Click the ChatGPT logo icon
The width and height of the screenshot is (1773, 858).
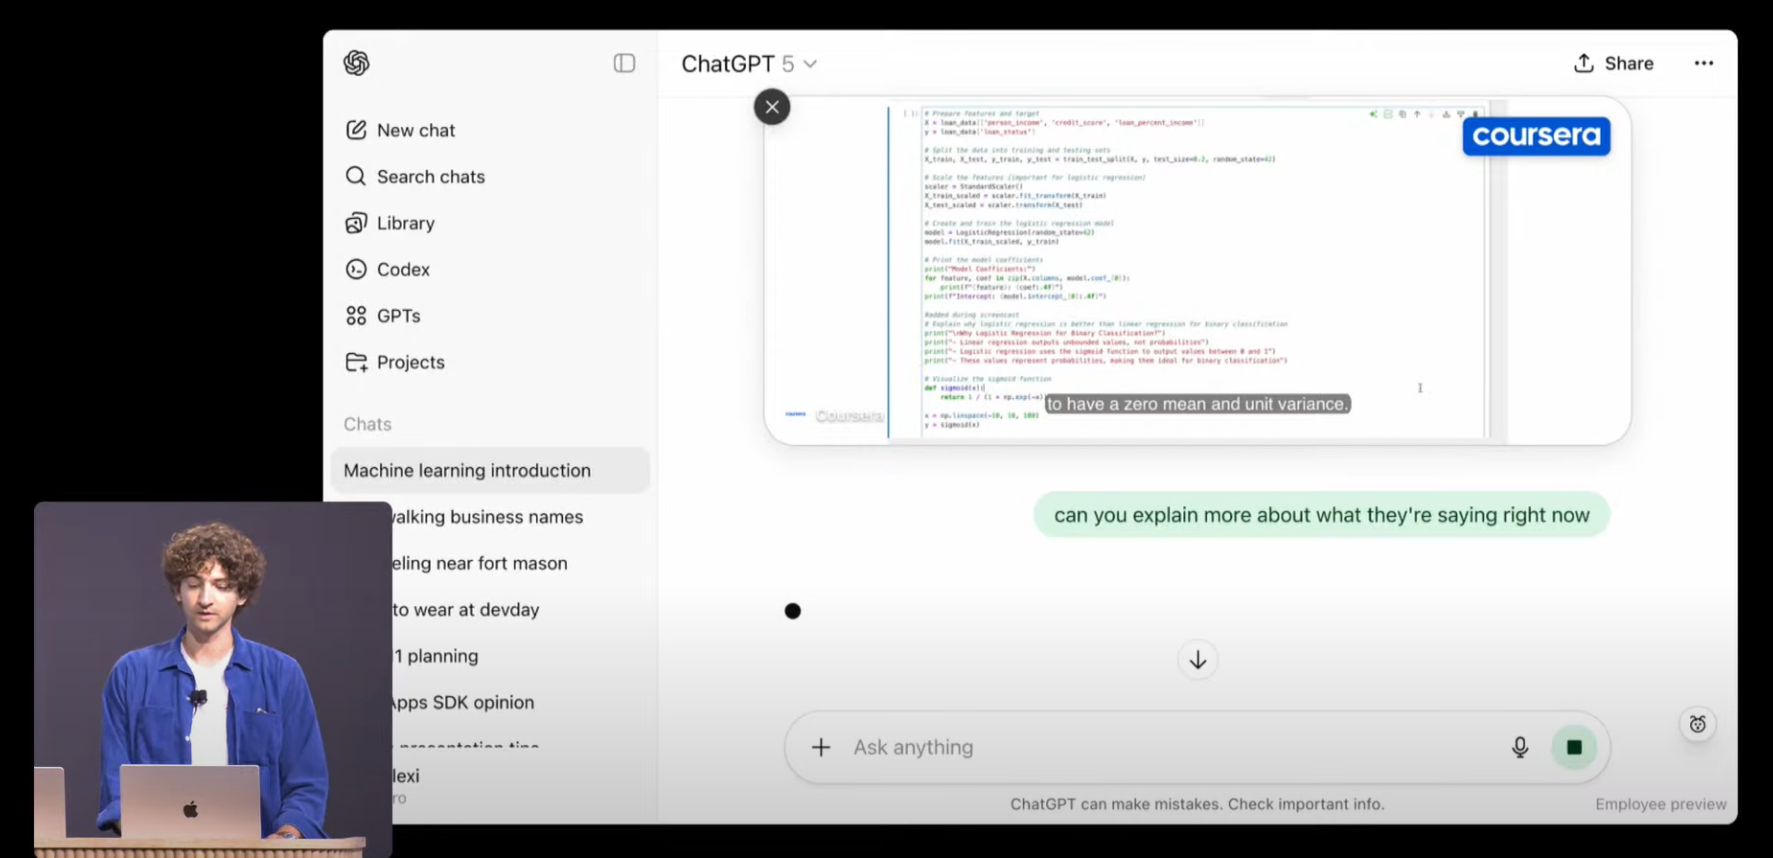pos(356,63)
